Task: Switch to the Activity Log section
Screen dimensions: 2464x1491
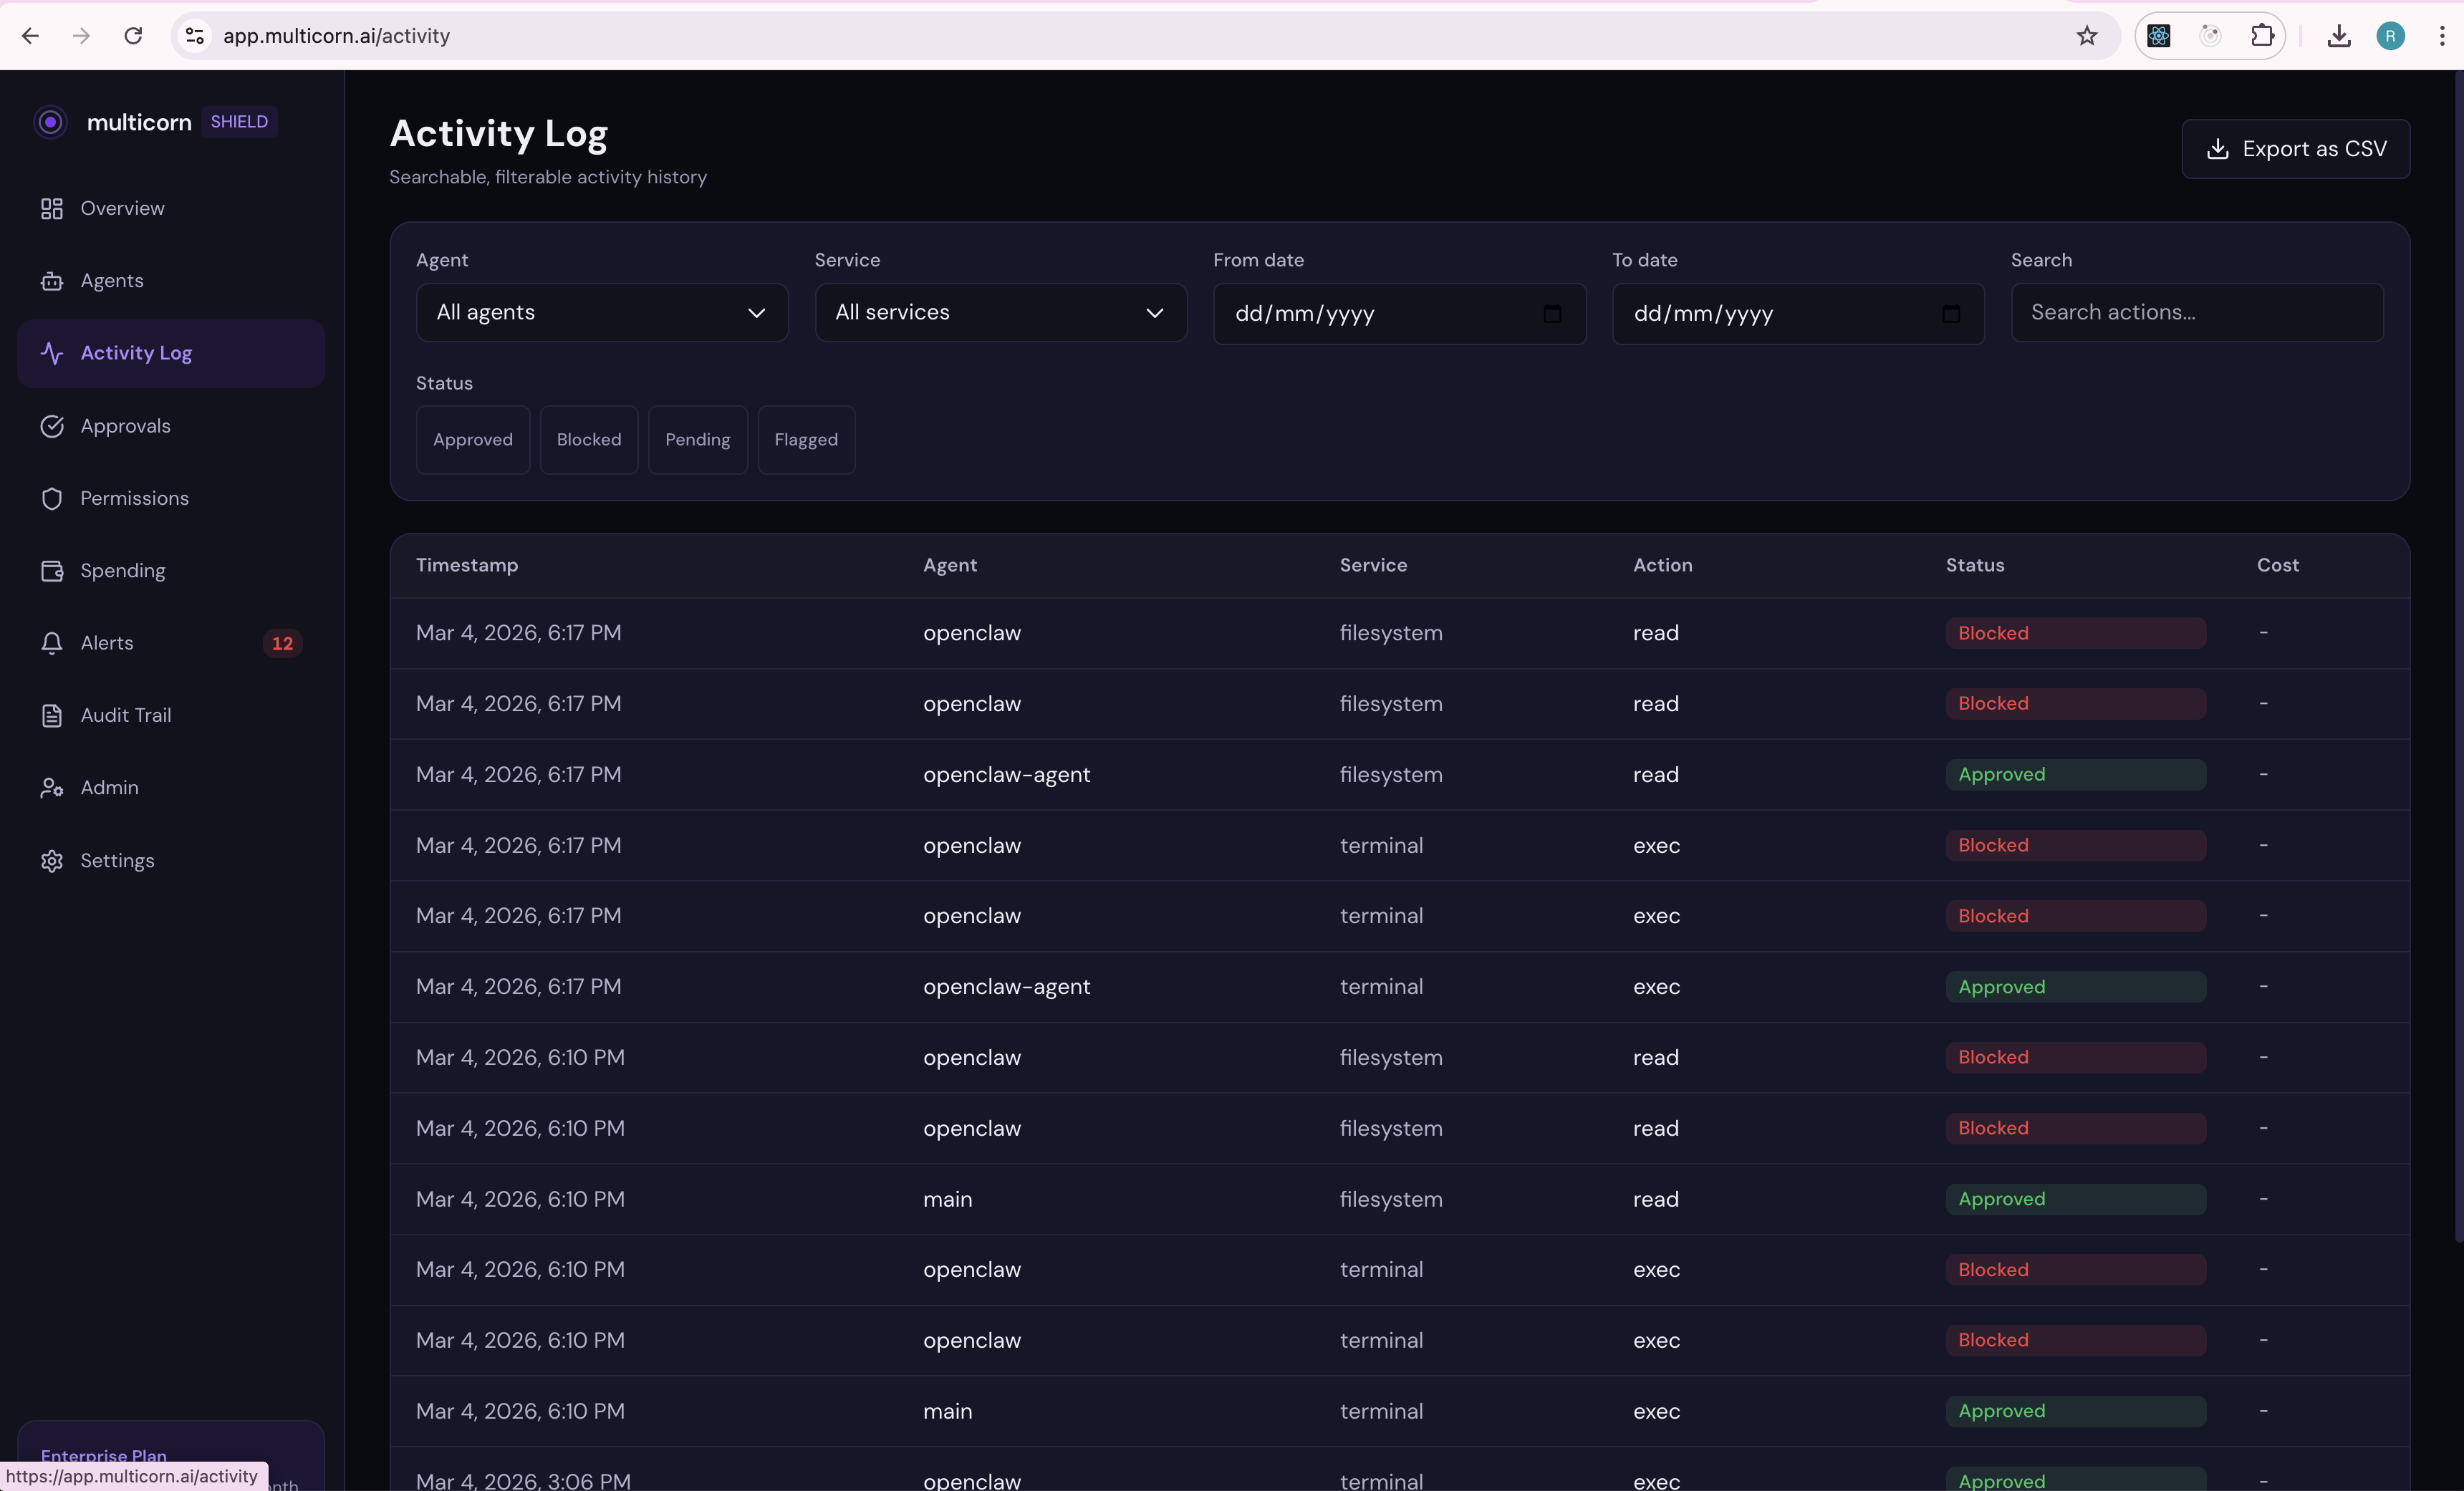Action: (137, 352)
